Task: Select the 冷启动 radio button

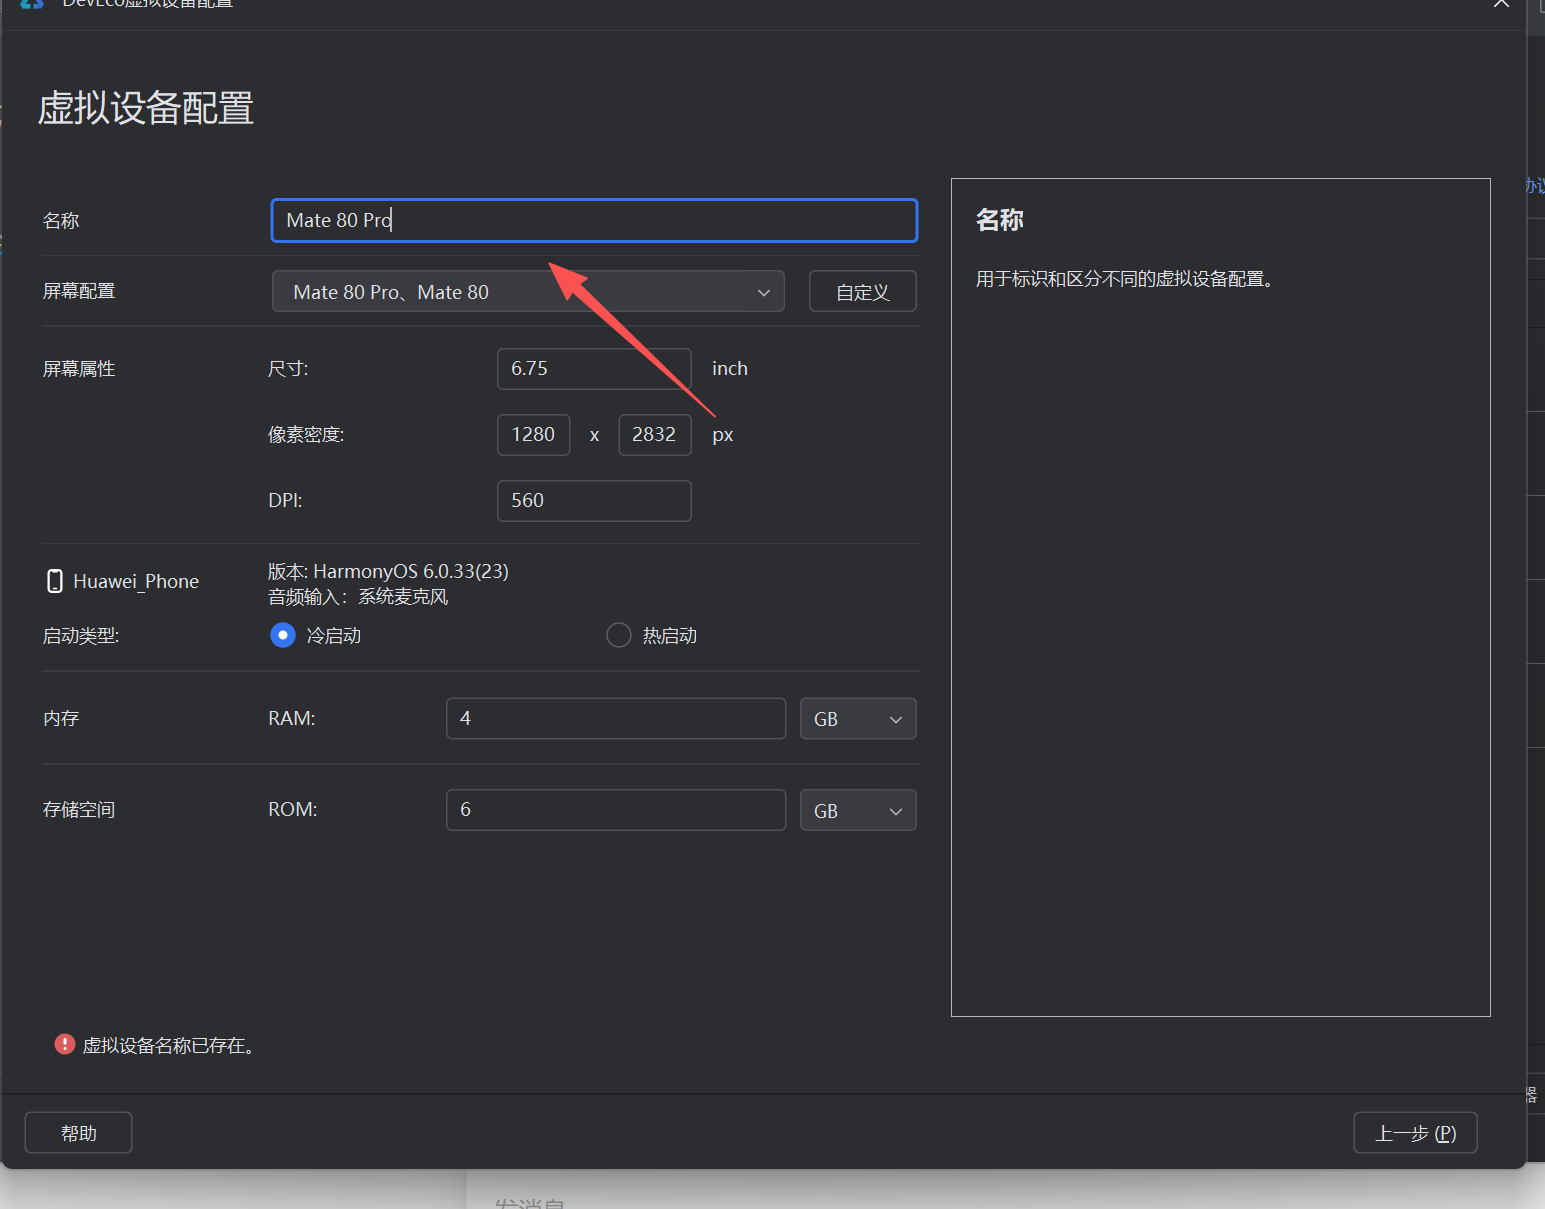Action: coord(283,635)
